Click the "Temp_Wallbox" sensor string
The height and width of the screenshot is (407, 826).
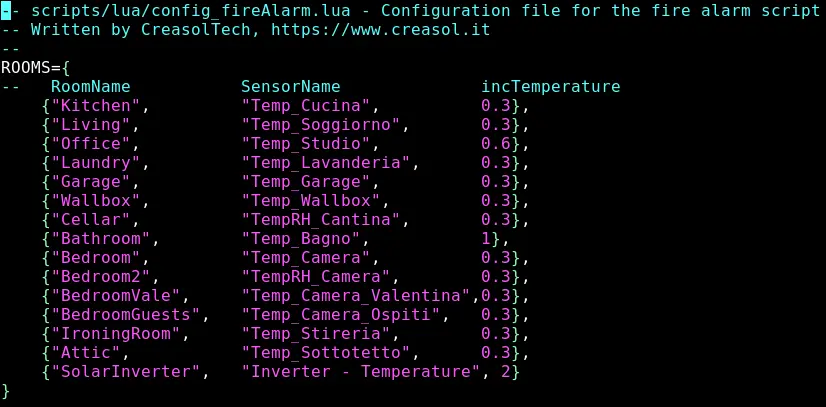click(311, 201)
